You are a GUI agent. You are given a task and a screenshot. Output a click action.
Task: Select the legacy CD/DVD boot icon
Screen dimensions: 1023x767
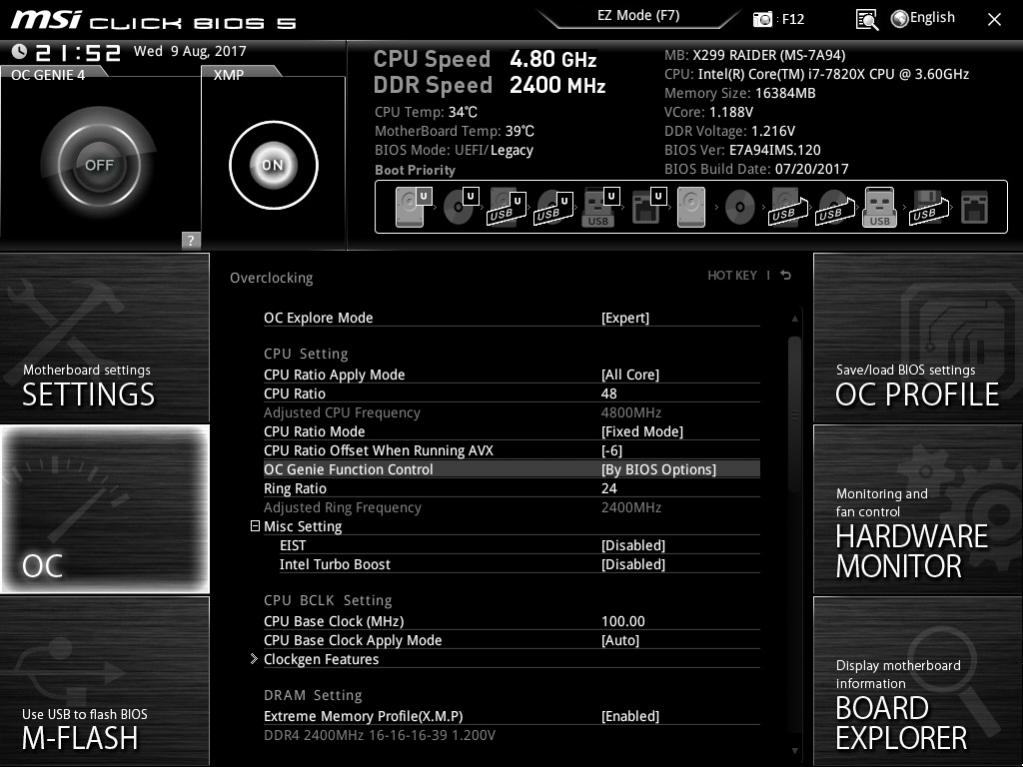point(740,207)
